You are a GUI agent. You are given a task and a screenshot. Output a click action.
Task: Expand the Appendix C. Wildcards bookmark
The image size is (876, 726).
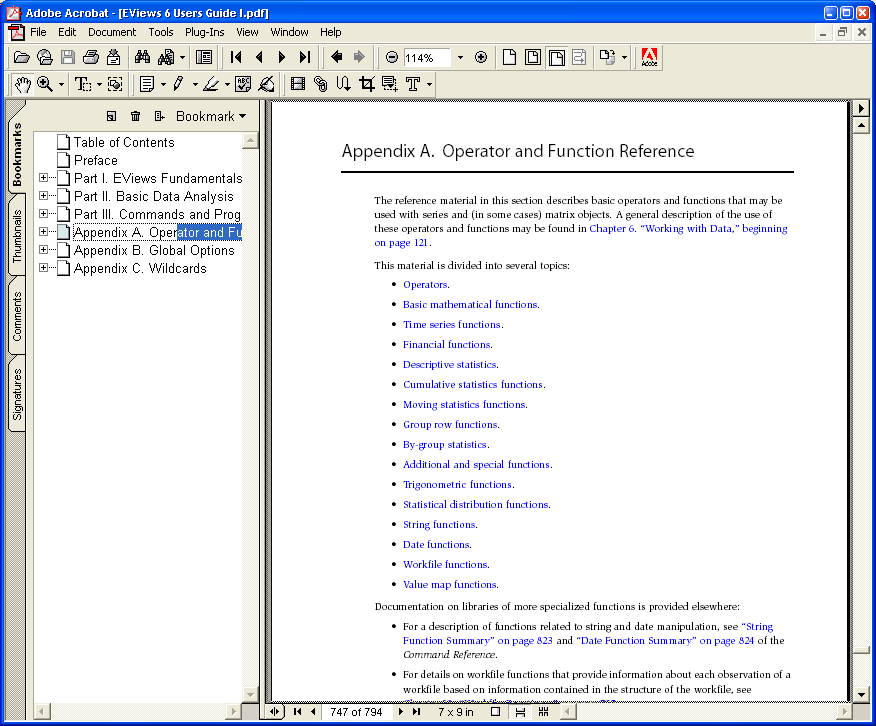coord(44,268)
